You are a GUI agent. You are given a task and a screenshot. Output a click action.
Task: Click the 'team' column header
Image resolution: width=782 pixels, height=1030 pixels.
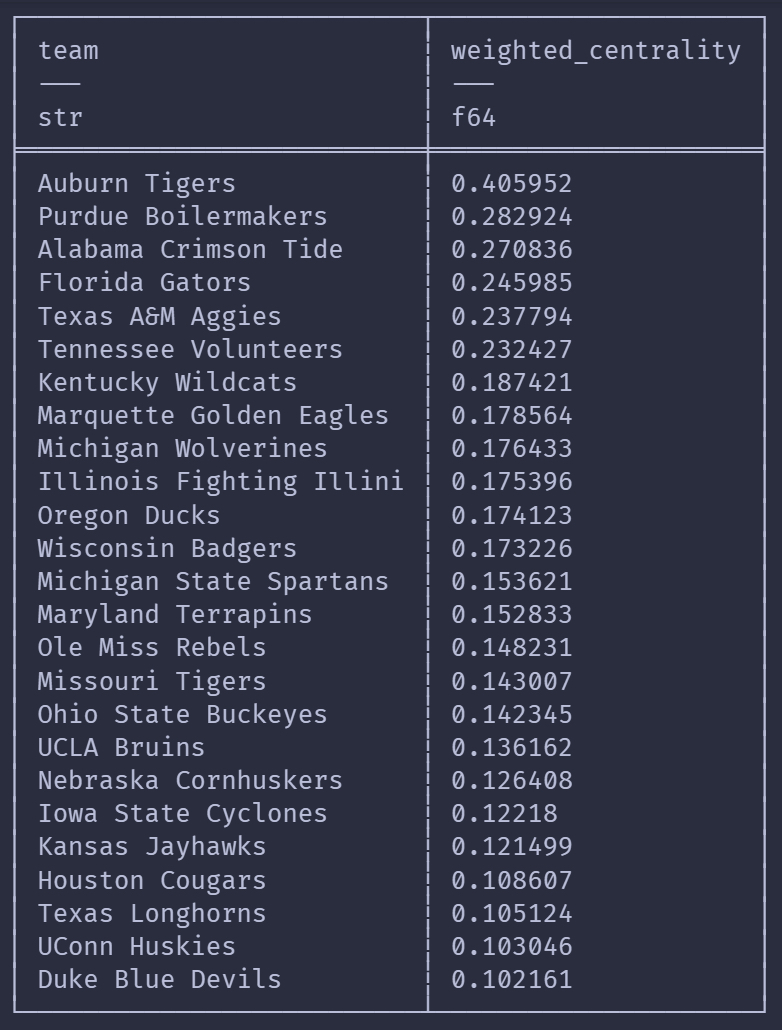[x=68, y=50]
